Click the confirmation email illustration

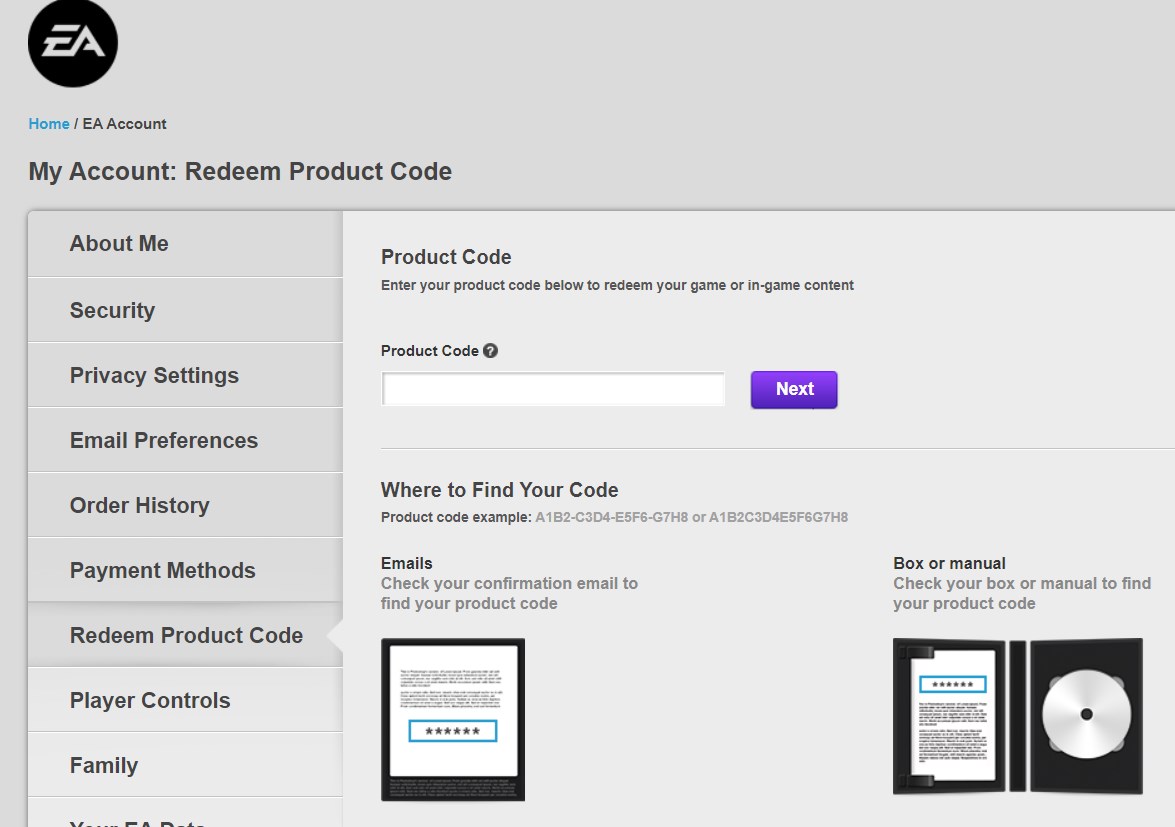[453, 720]
